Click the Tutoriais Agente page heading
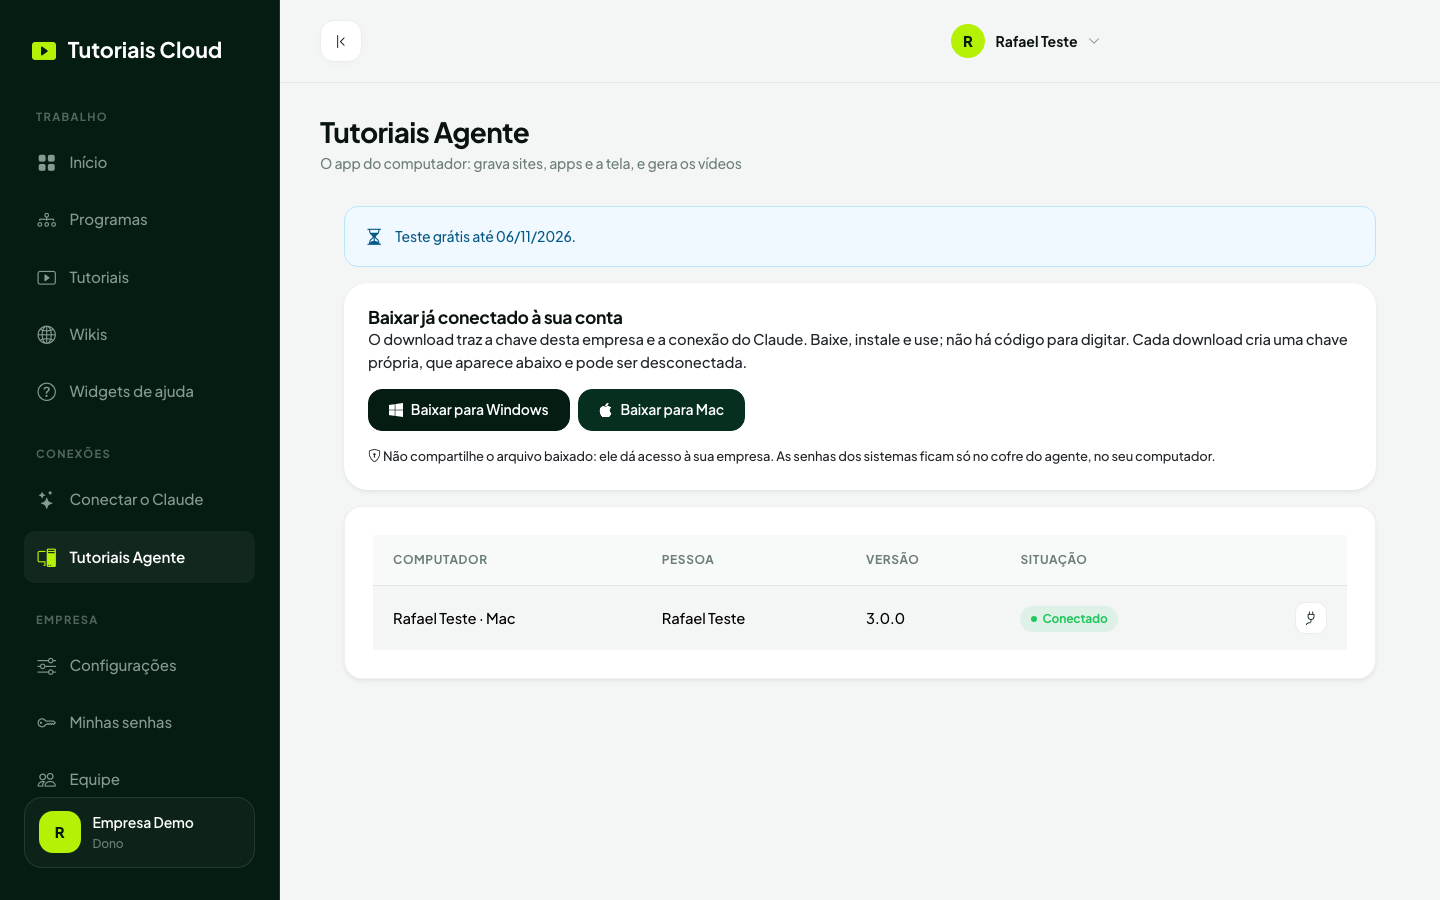 click(424, 133)
